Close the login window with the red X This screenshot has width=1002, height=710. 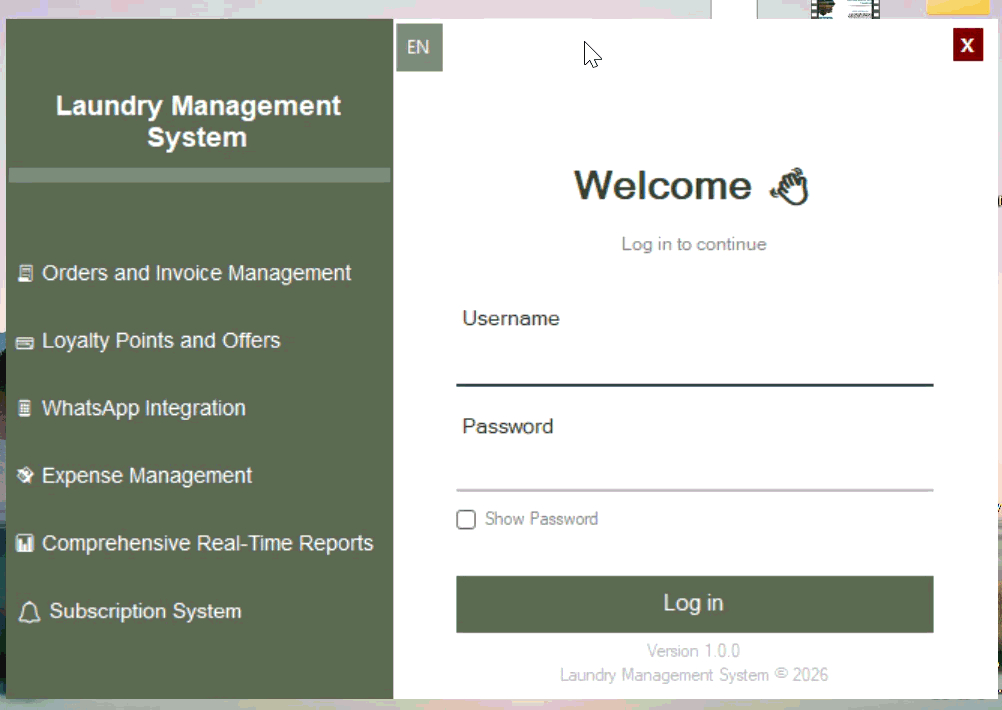tap(967, 45)
